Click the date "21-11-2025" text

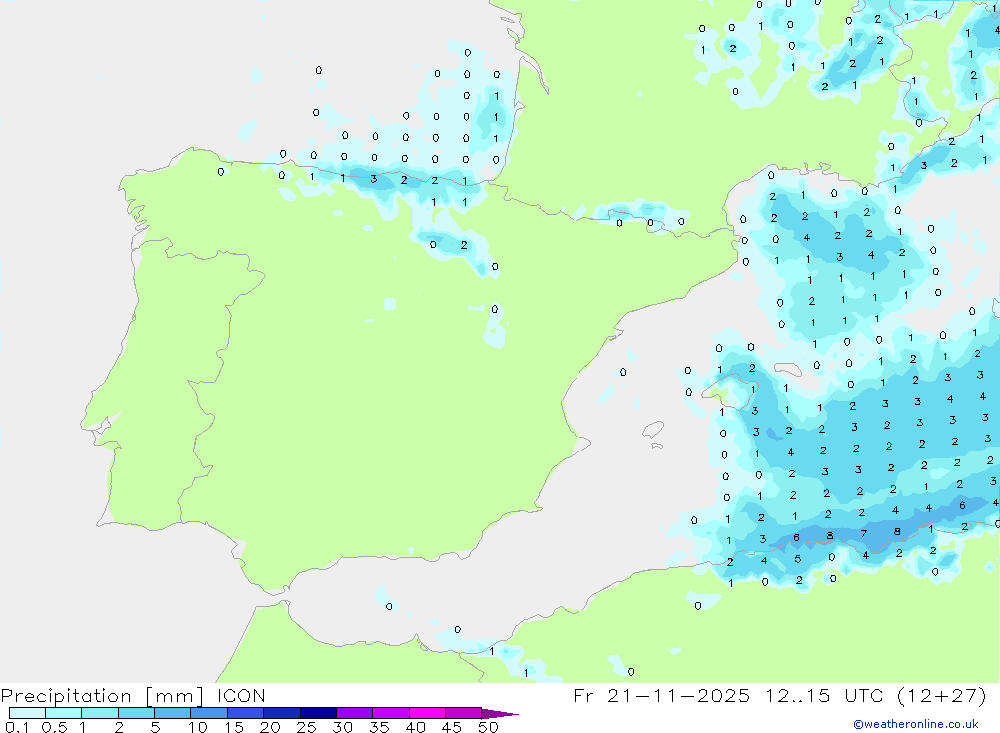679,695
